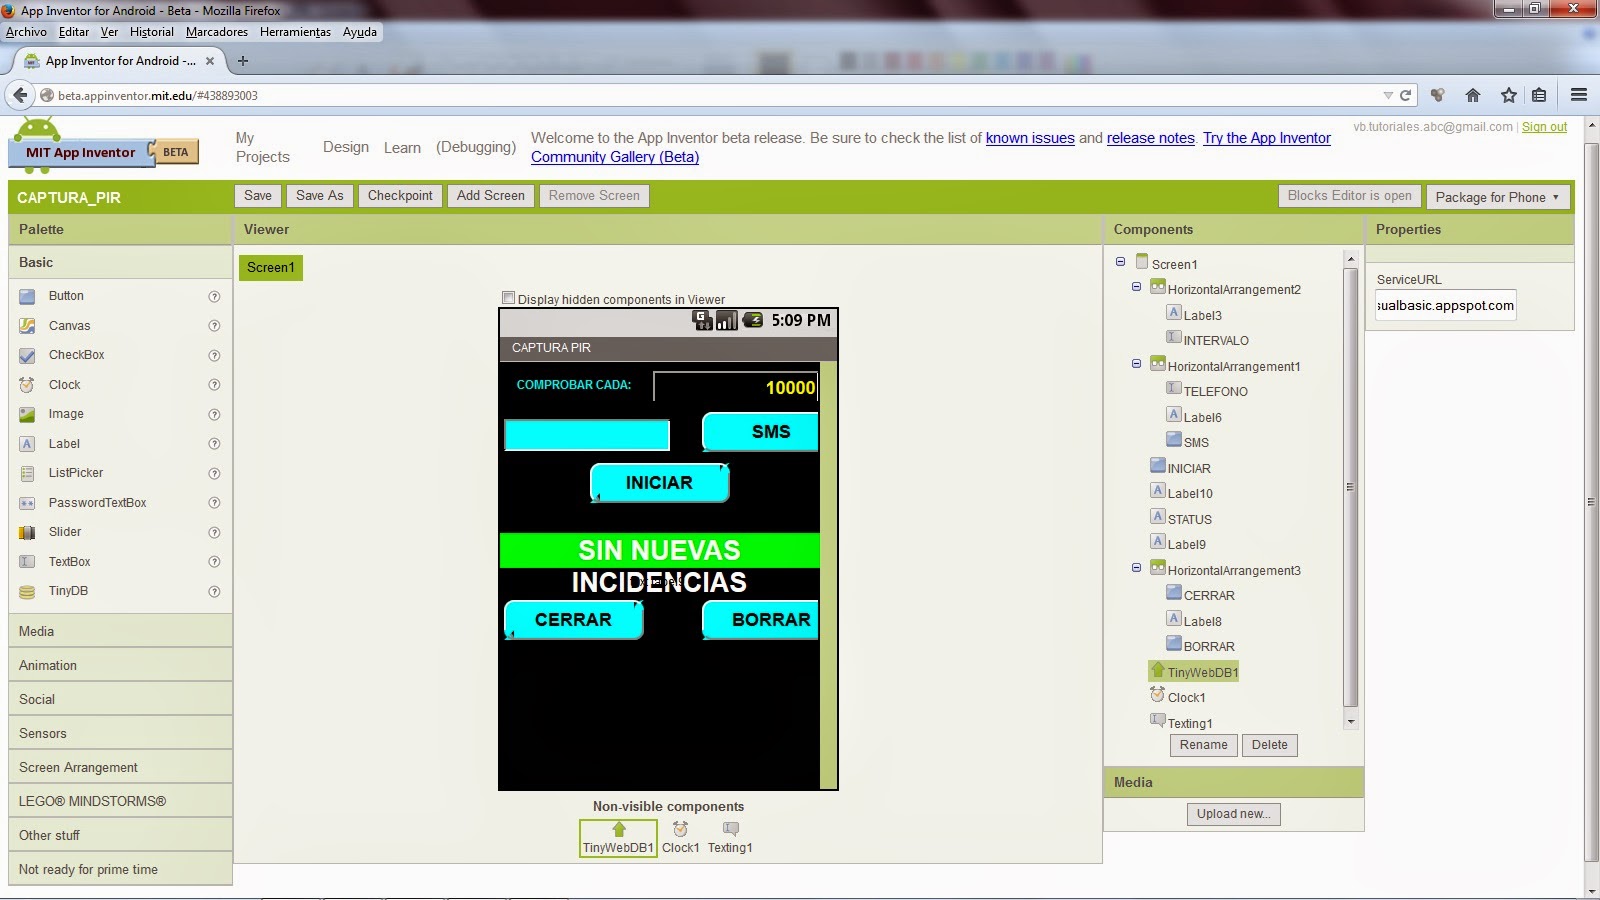Click the Save button

tap(258, 196)
